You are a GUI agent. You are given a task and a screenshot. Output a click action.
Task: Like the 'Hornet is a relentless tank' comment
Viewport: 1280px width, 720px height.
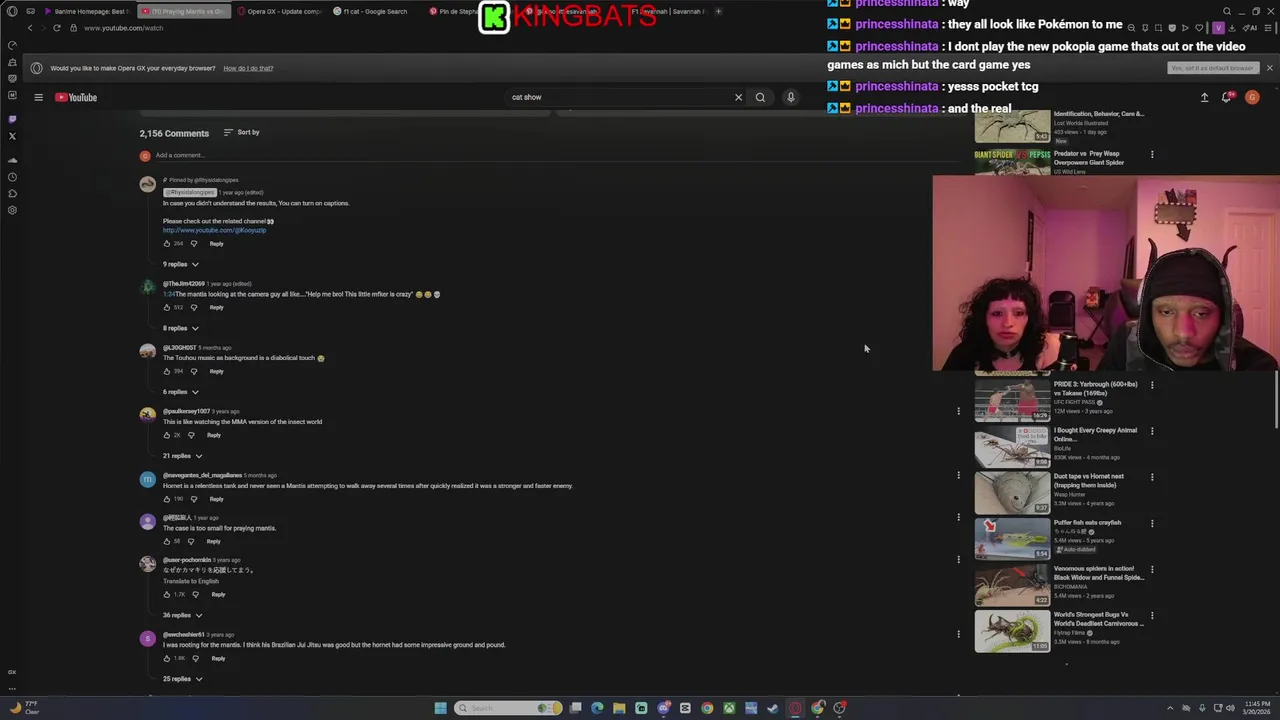[x=167, y=499]
